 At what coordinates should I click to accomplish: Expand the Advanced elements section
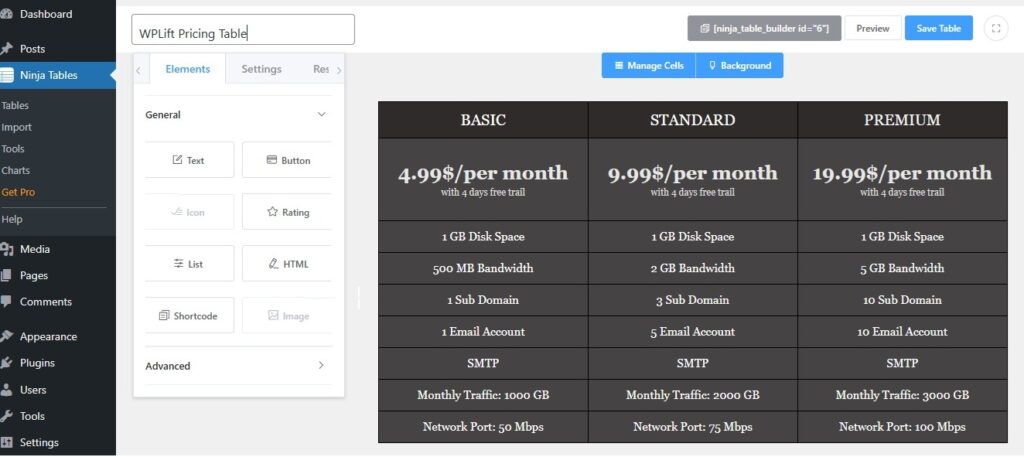point(321,366)
